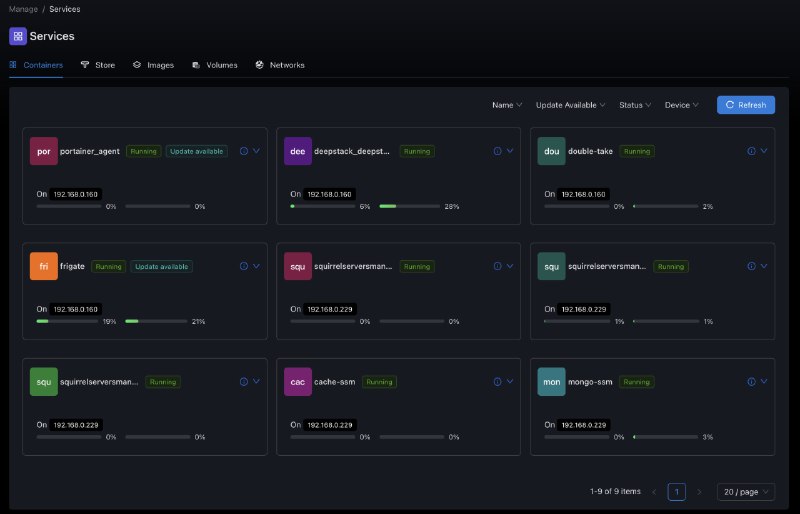Screen dimensions: 800x514
Task: Click the Manage breadcrumb link
Action: pyautogui.click(x=23, y=9)
